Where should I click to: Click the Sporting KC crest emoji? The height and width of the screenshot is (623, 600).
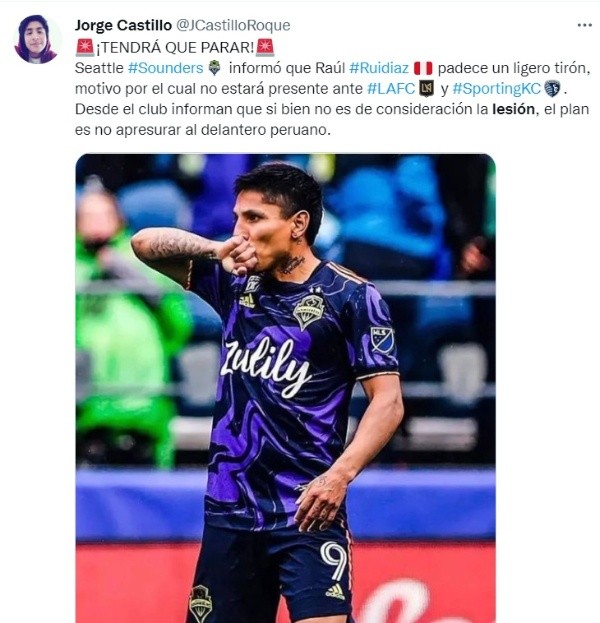pos(552,89)
